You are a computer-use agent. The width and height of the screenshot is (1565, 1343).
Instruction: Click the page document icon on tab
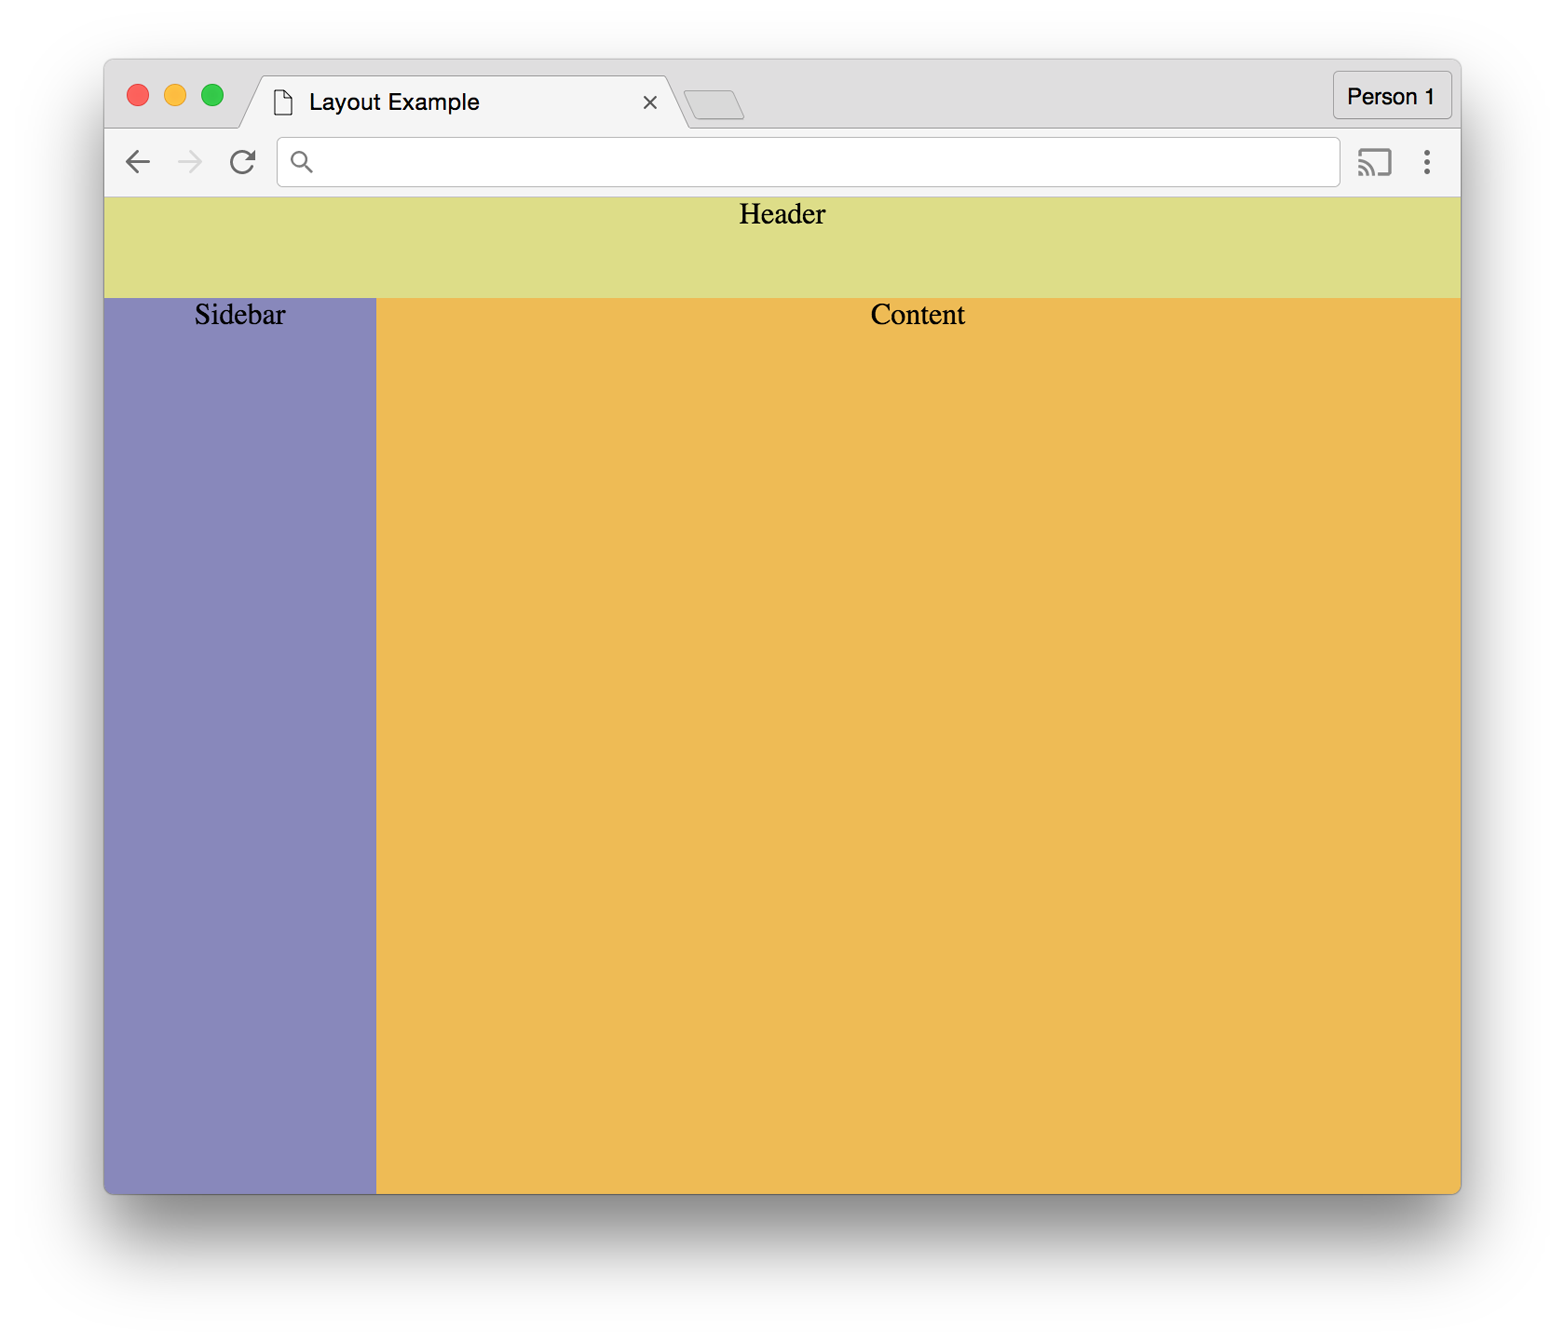(283, 102)
